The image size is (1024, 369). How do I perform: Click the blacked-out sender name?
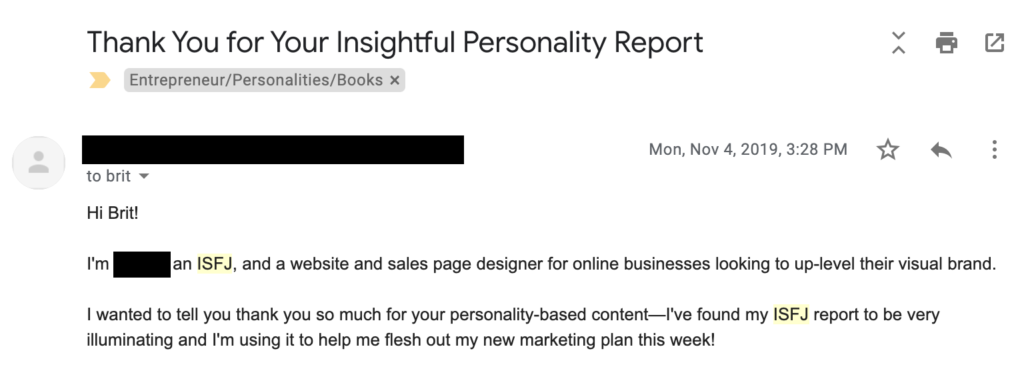click(273, 150)
